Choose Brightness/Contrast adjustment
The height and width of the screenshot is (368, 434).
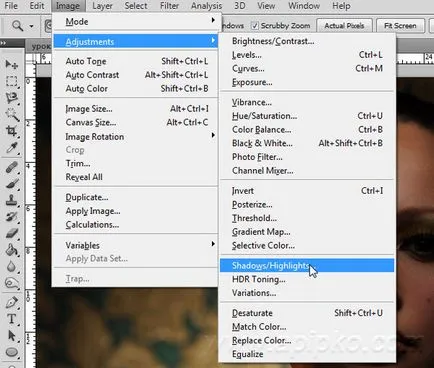point(307,41)
